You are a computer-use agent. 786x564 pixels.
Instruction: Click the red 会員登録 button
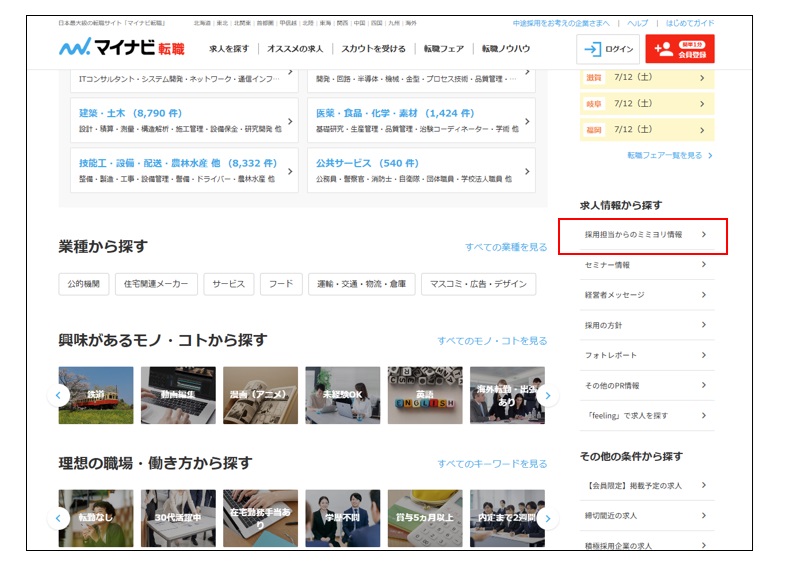point(680,49)
